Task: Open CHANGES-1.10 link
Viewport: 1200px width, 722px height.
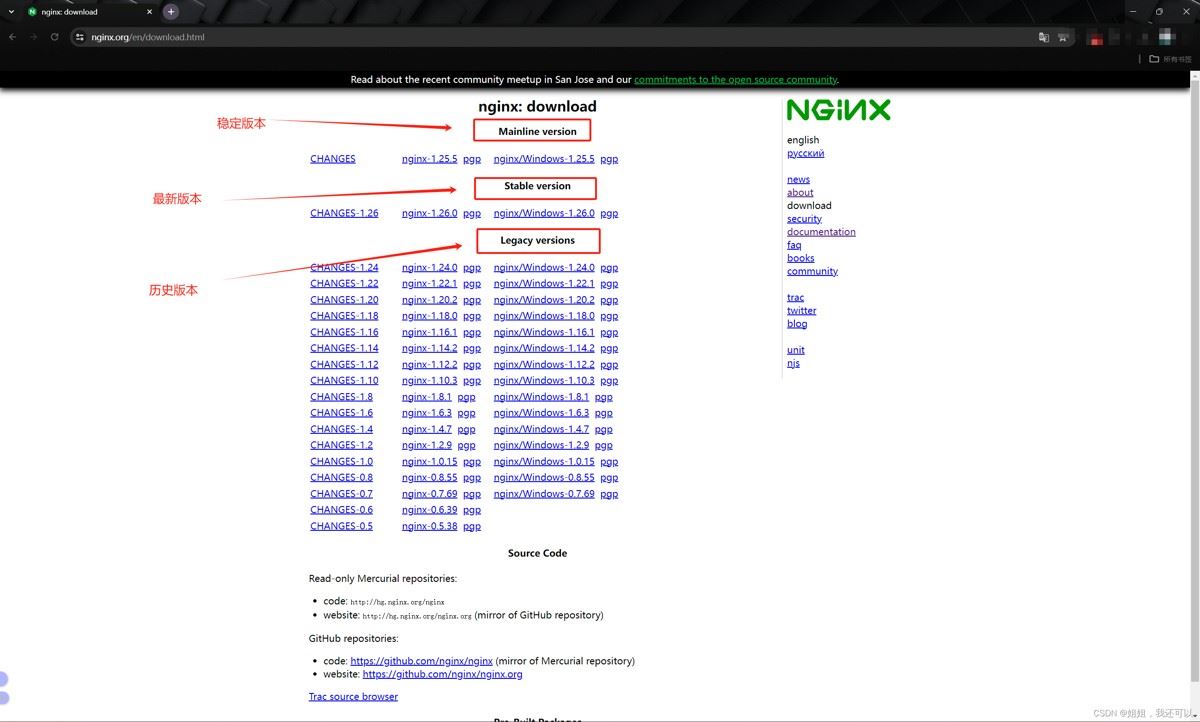Action: (x=344, y=380)
